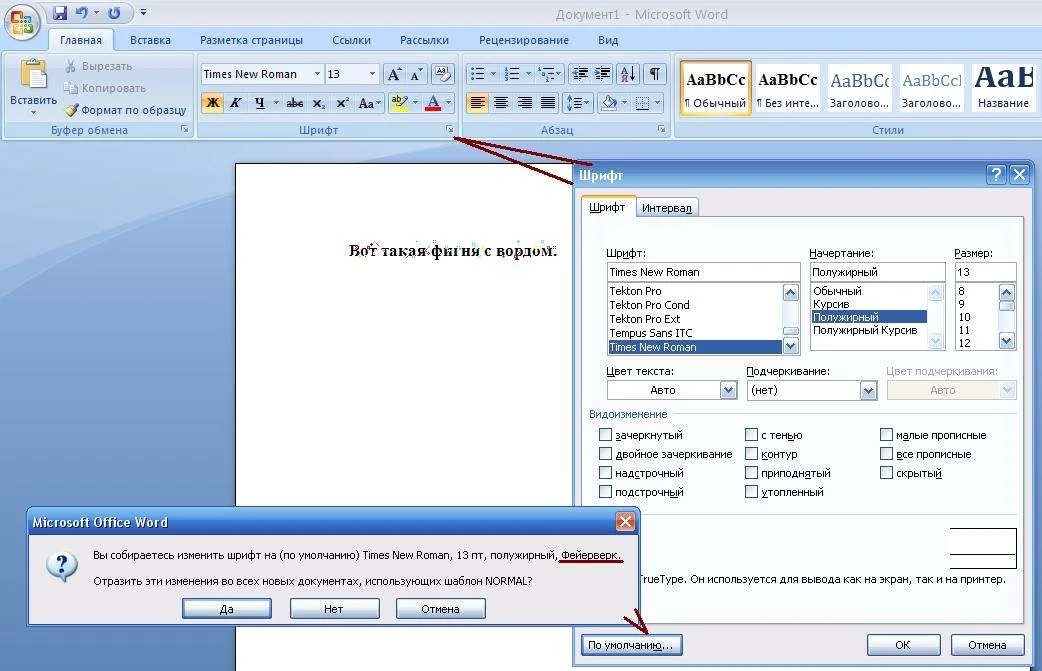1042x671 pixels.
Task: Open line spacing dropdown in ribbon
Action: (576, 103)
